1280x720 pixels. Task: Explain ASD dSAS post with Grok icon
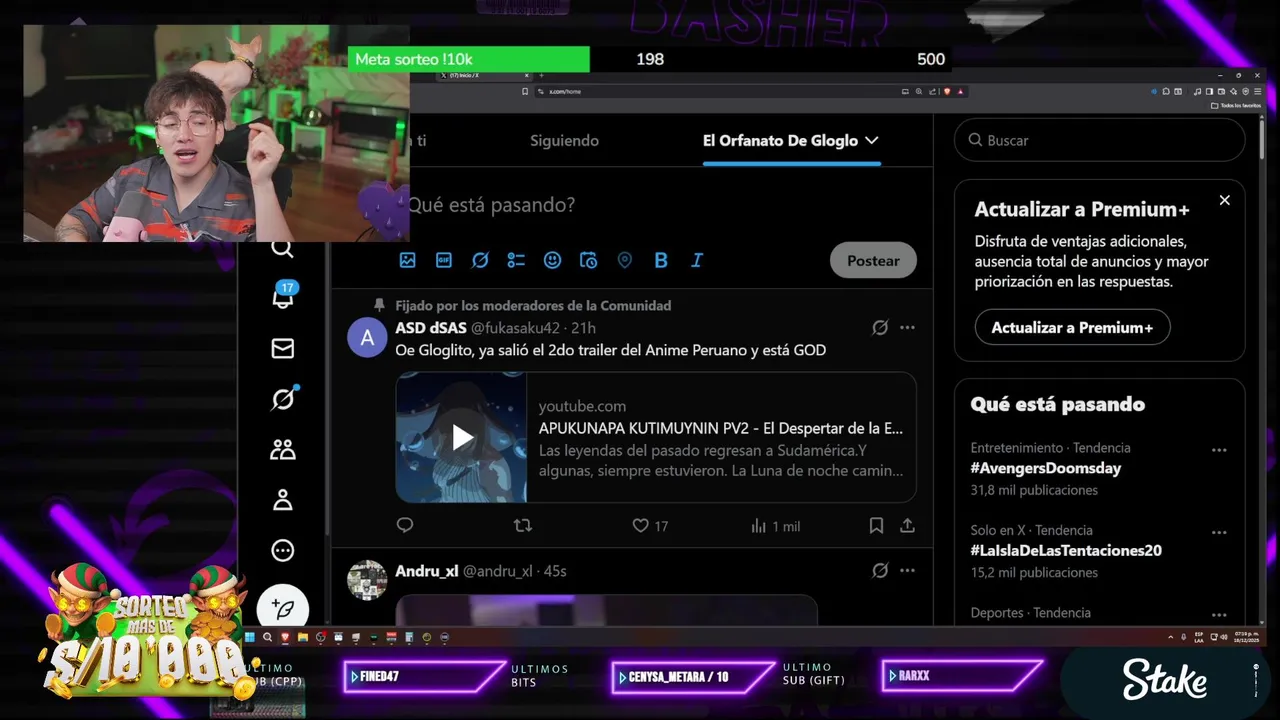tap(880, 327)
